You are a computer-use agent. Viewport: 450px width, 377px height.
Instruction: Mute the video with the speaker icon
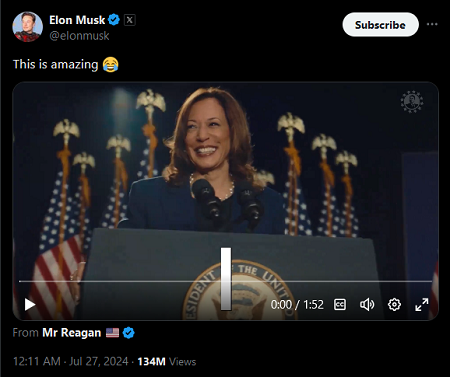367,305
